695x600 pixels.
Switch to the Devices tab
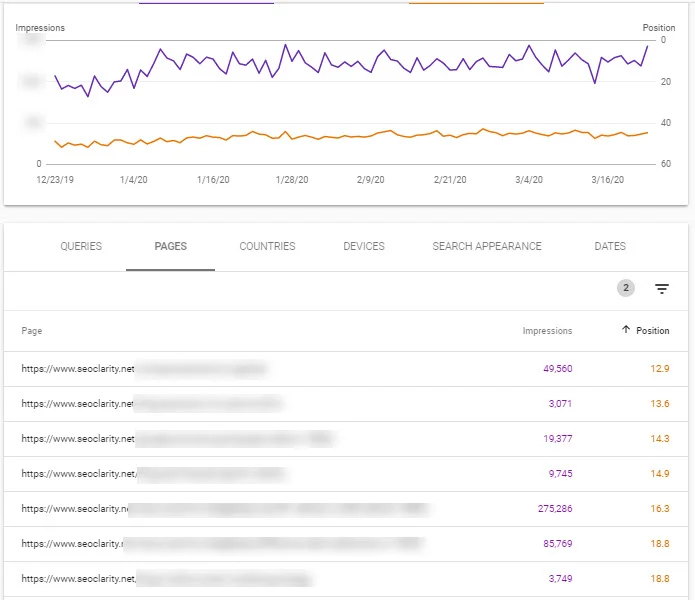364,246
